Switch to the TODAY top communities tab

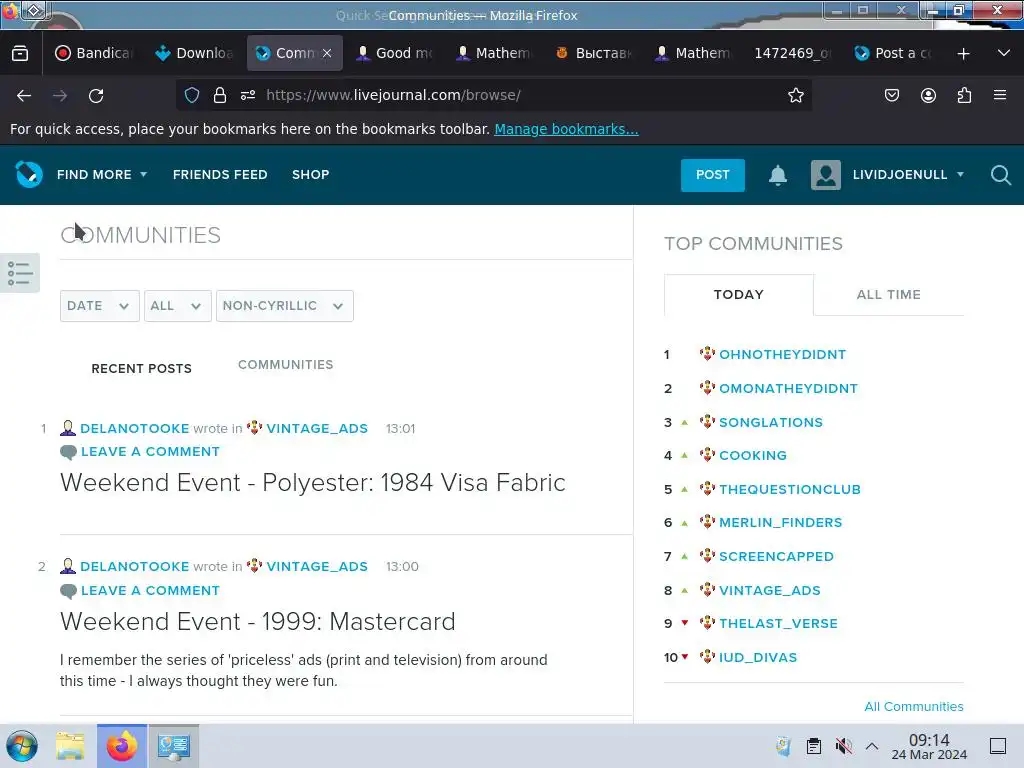(x=739, y=295)
